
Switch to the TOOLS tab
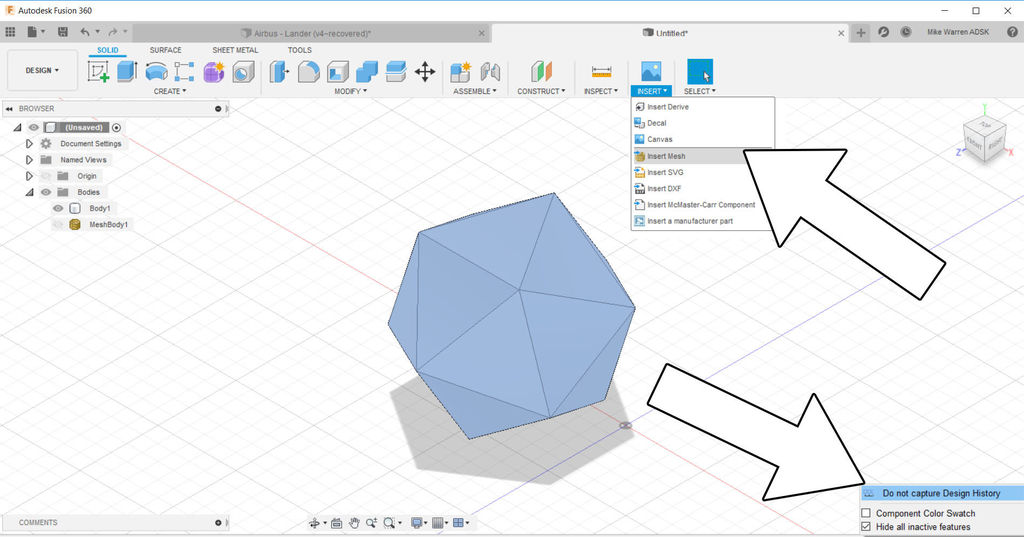point(300,50)
